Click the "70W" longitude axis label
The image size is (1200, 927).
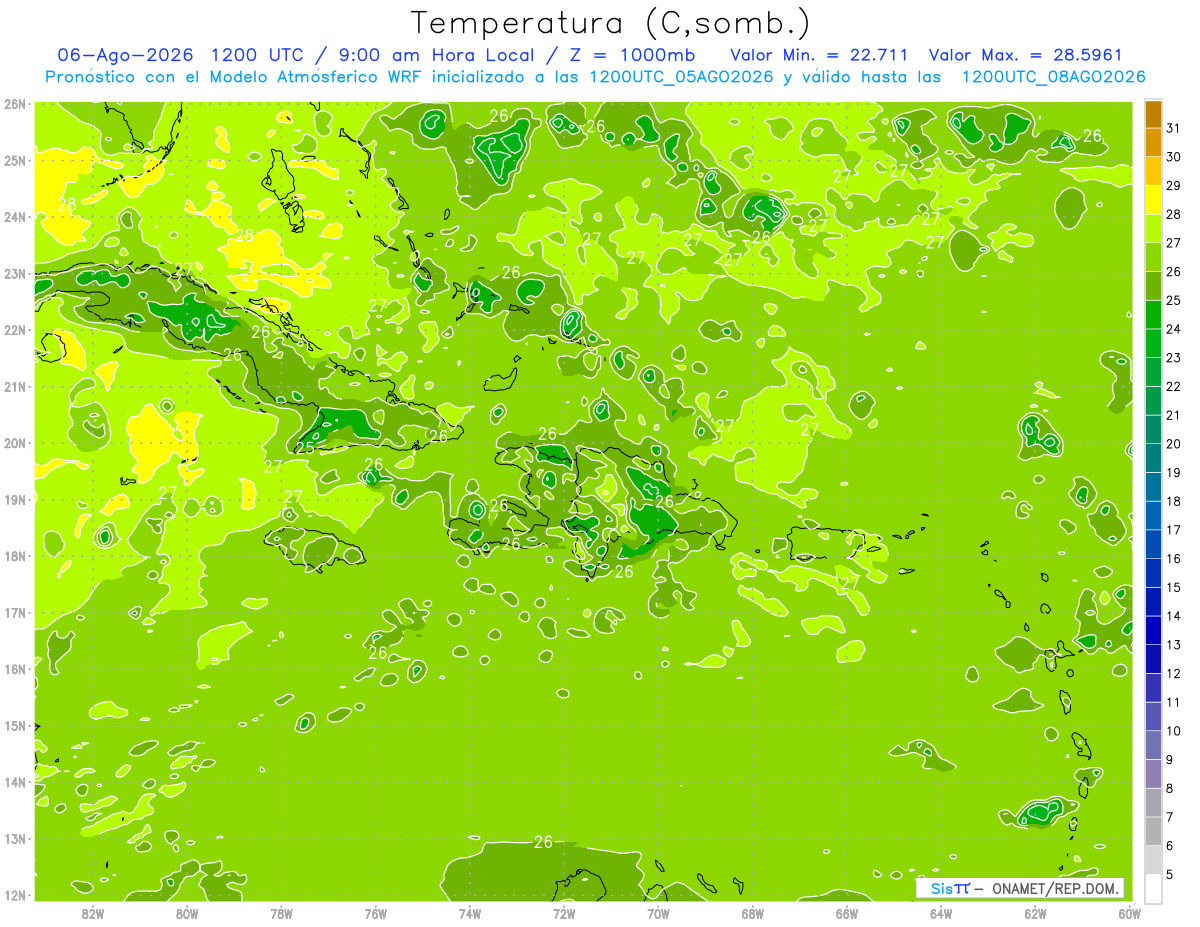pos(658,913)
